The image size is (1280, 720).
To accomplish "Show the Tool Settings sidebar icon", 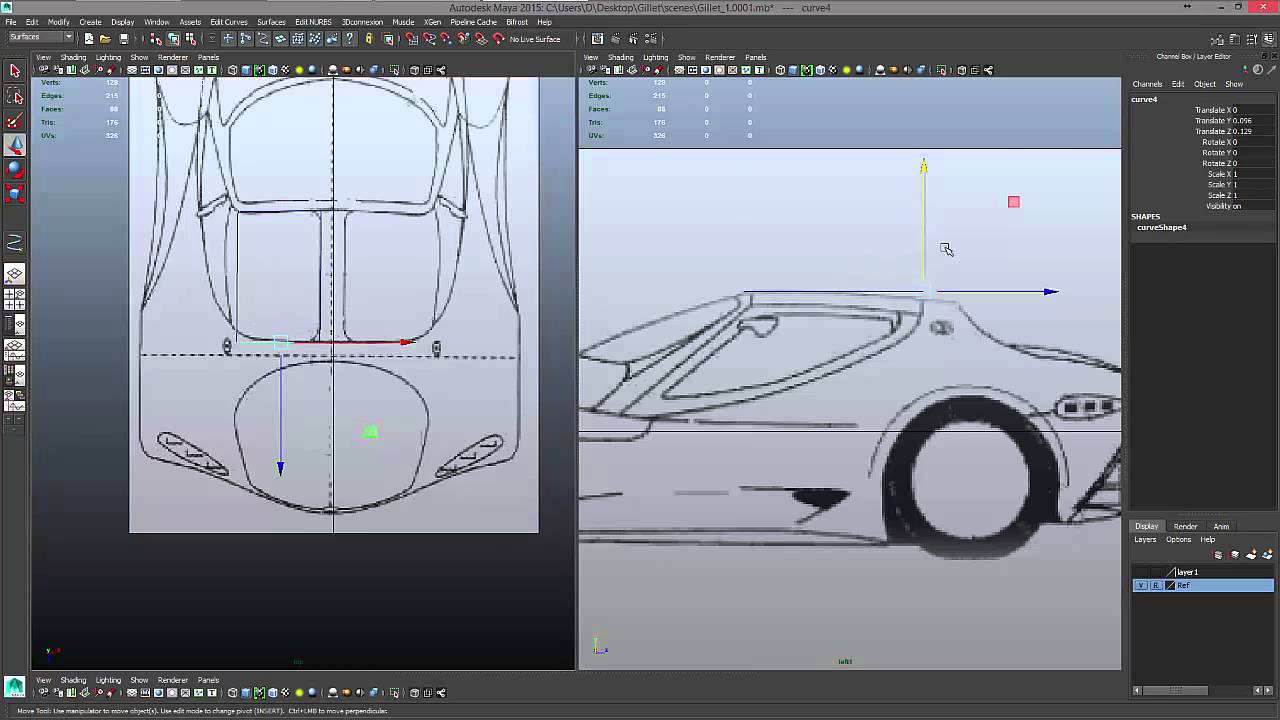I will pyautogui.click(x=1253, y=39).
